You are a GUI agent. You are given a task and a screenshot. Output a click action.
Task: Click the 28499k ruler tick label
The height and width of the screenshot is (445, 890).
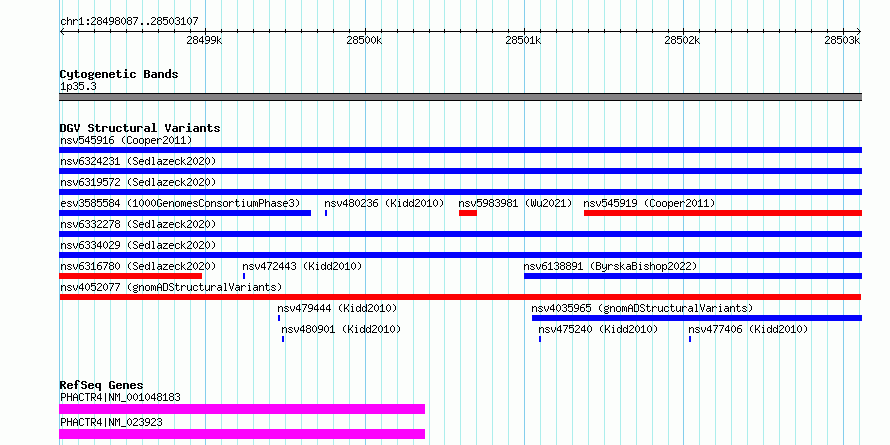coord(204,40)
